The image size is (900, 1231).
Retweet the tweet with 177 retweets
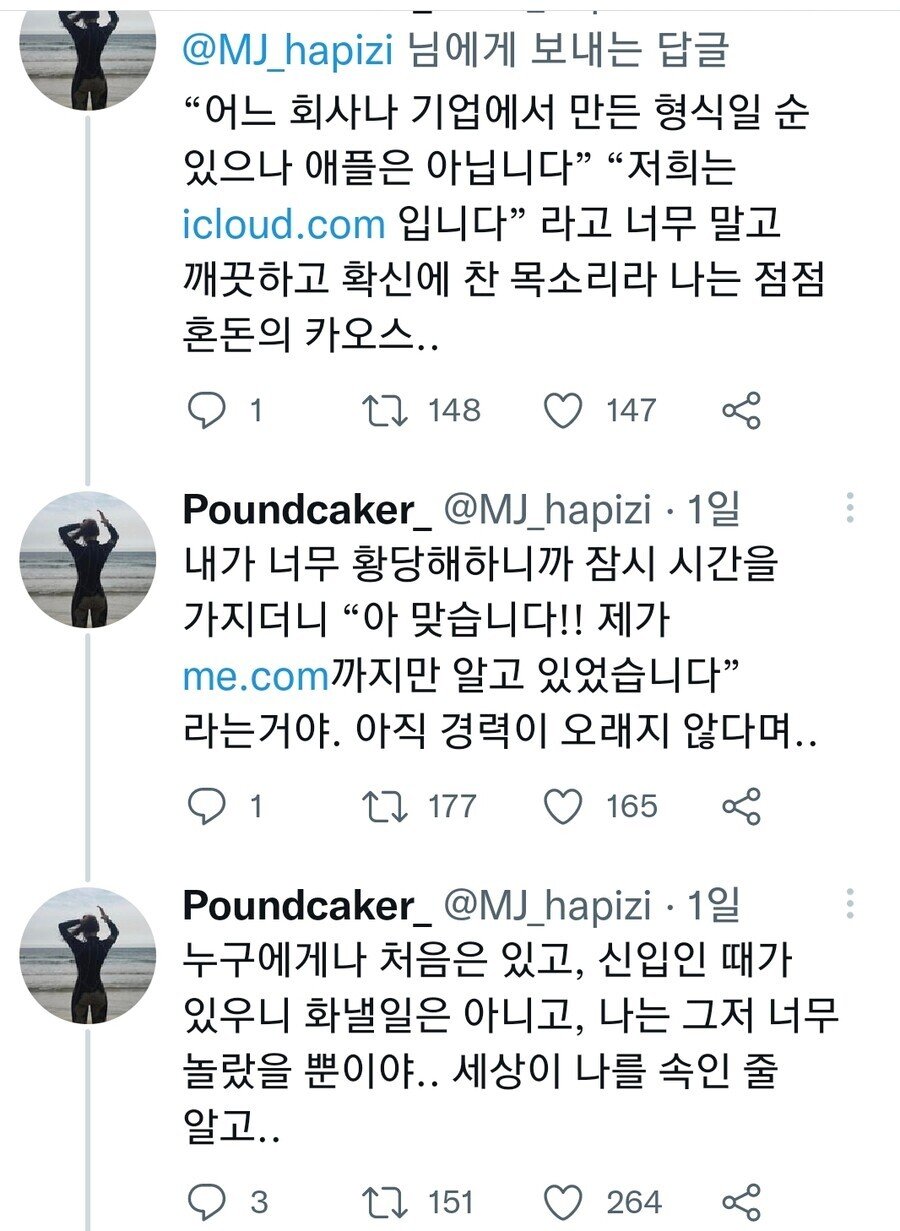coord(385,806)
